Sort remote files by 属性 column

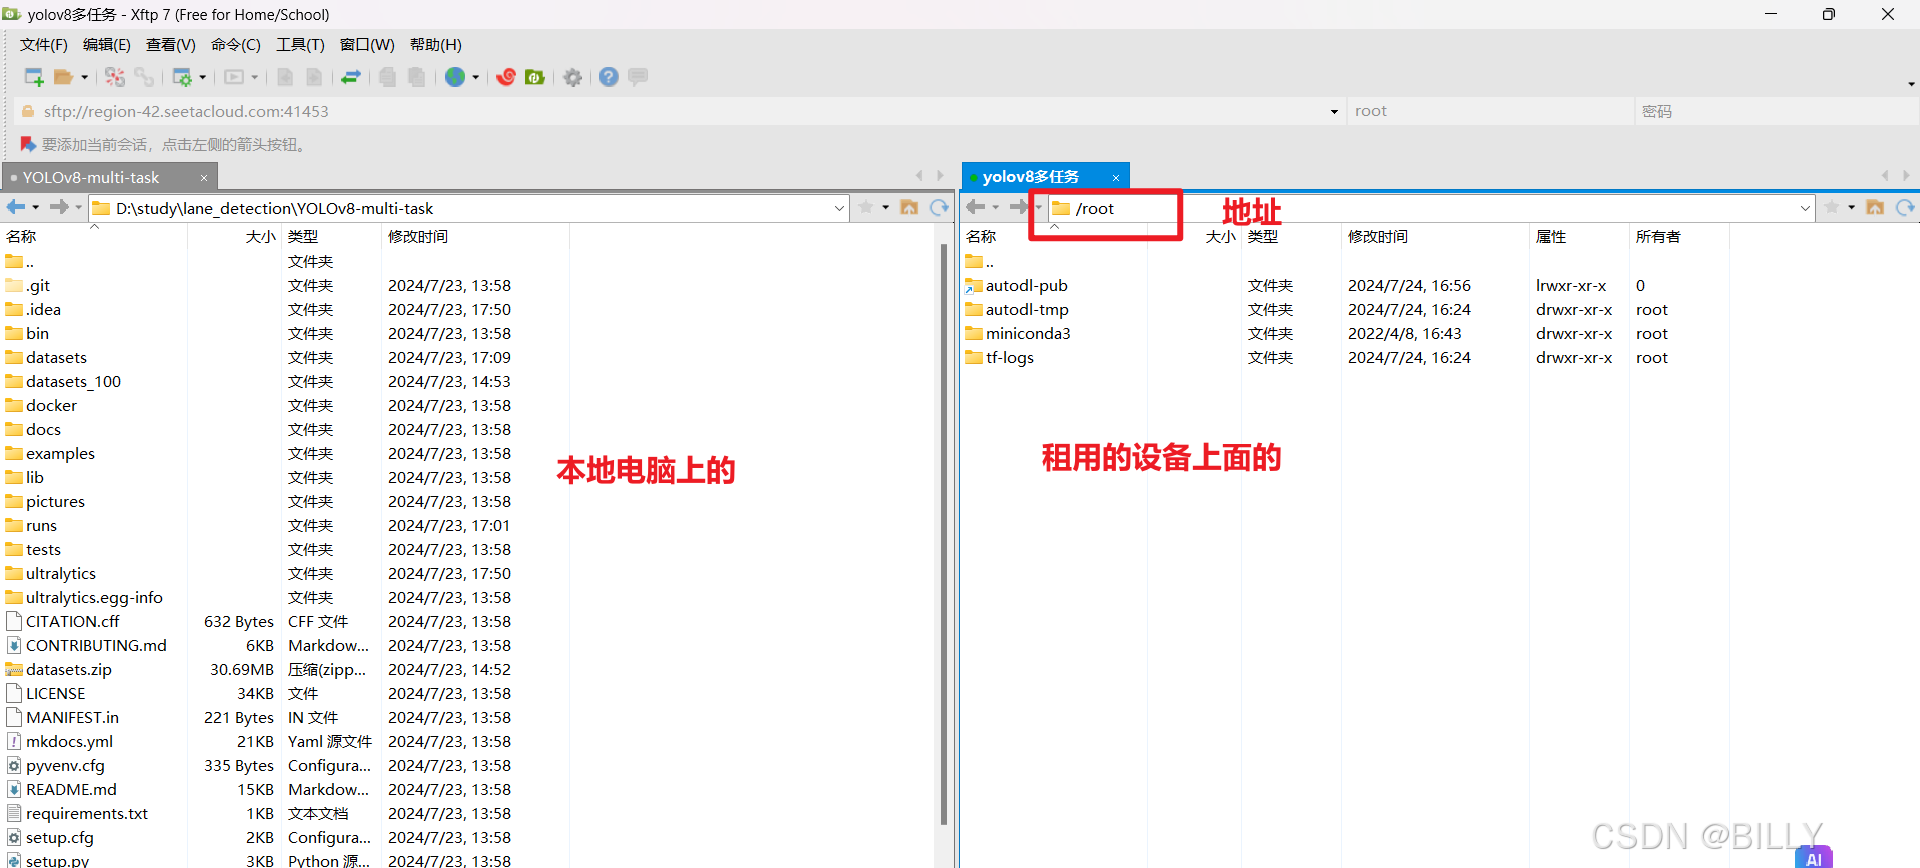pos(1579,236)
